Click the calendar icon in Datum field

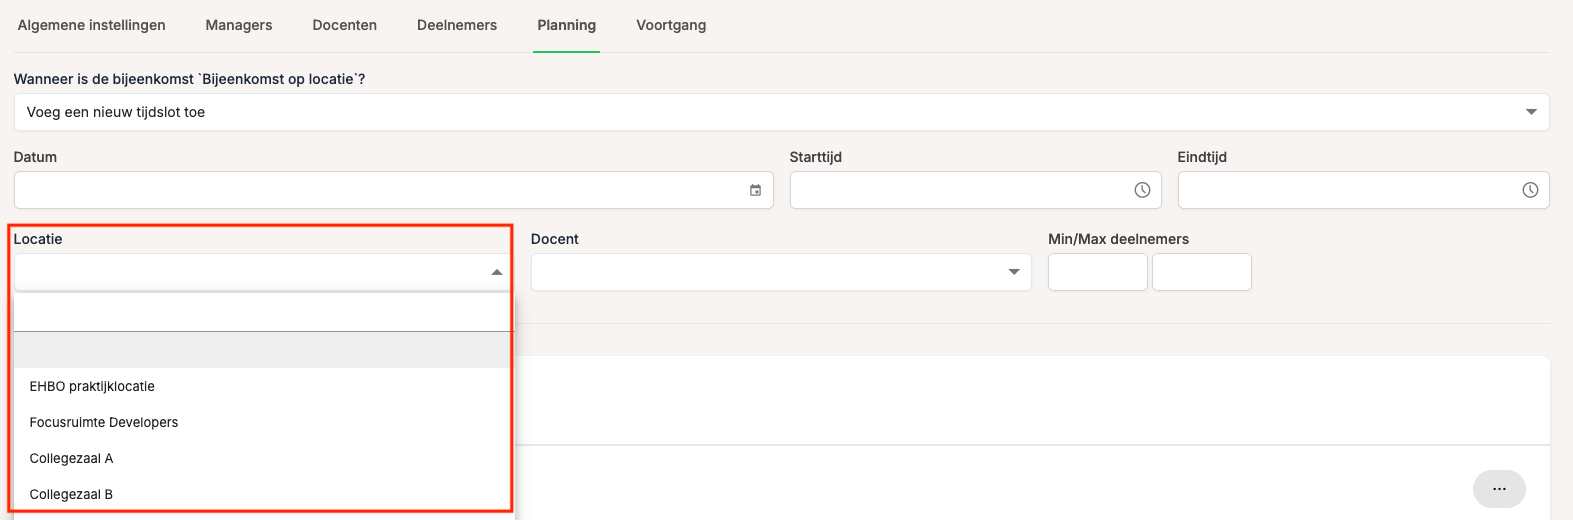[755, 190]
